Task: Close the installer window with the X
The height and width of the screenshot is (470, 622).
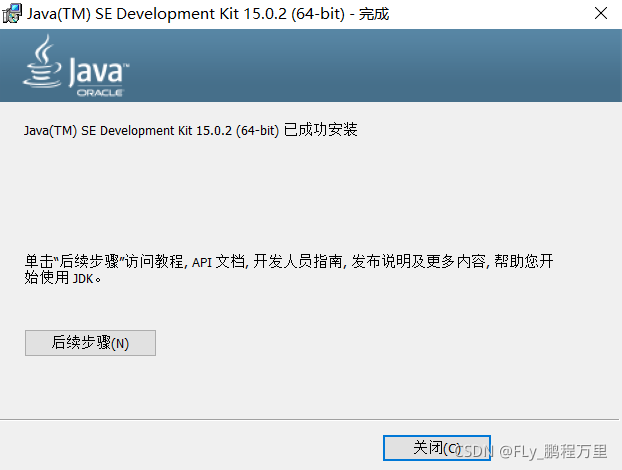Action: 601,13
